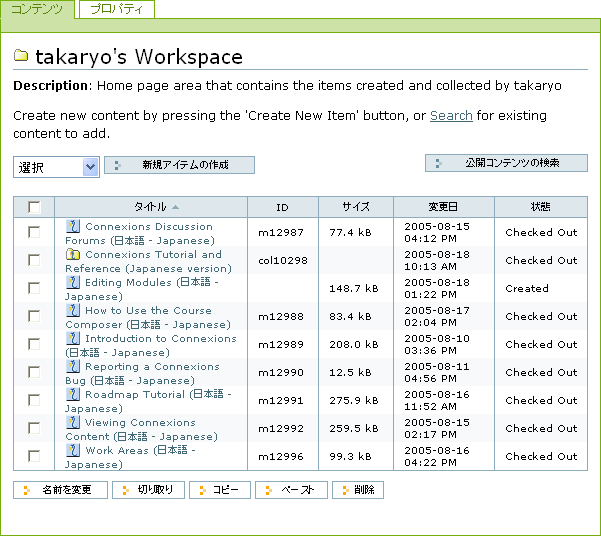This screenshot has height=536, width=601.
Task: Open the 選択 dropdown list
Action: [56, 167]
